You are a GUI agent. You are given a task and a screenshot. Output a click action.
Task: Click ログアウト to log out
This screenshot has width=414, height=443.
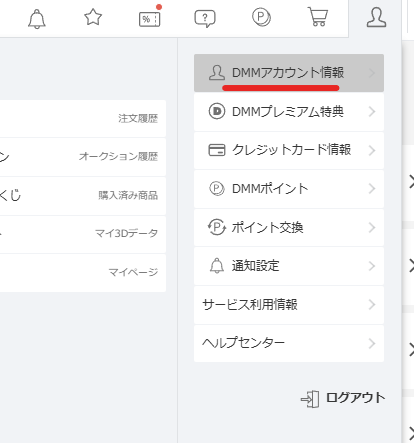click(355, 398)
